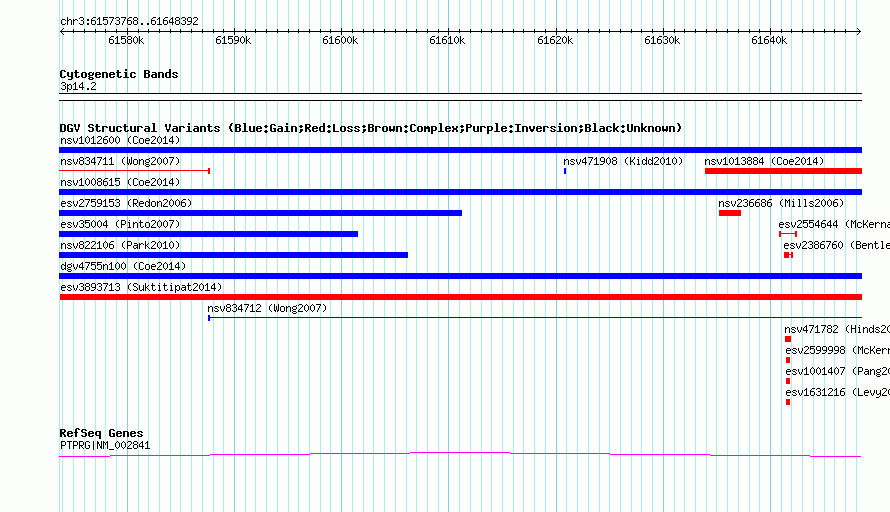Click the 61640k ruler position label
The width and height of the screenshot is (890, 512).
(x=769, y=40)
